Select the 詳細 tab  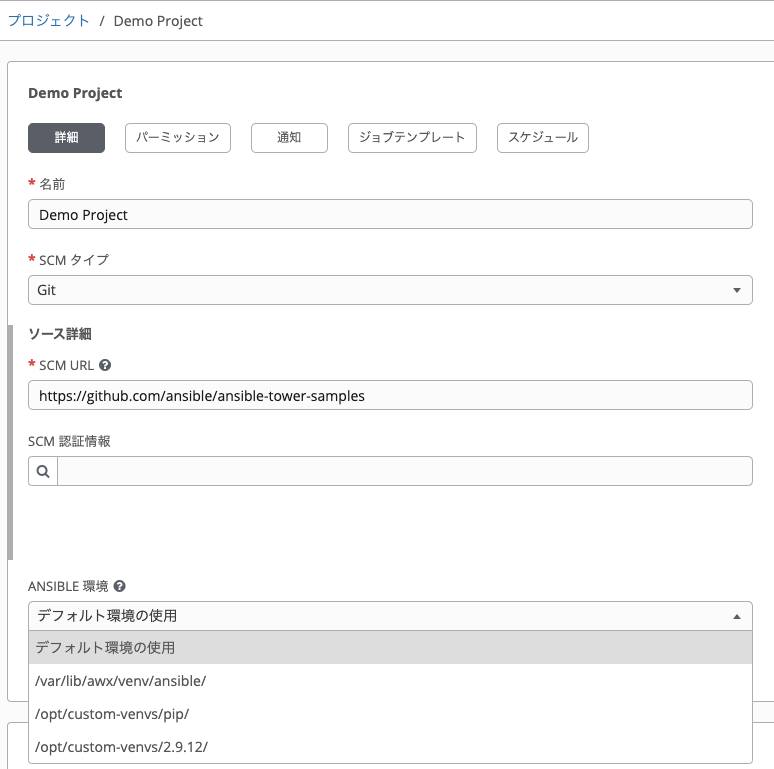(x=67, y=138)
